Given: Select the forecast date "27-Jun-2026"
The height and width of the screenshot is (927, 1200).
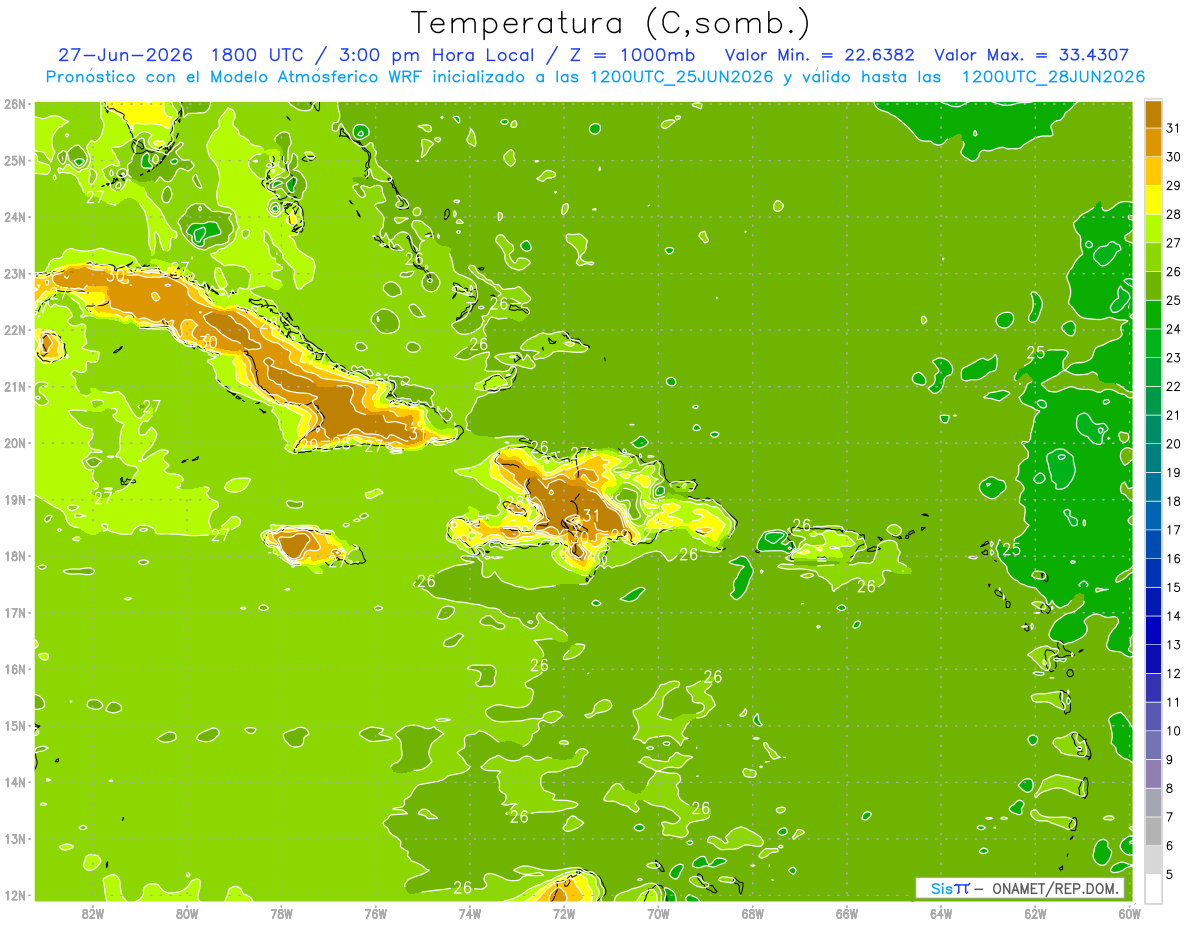Looking at the screenshot, I should pos(125,55).
